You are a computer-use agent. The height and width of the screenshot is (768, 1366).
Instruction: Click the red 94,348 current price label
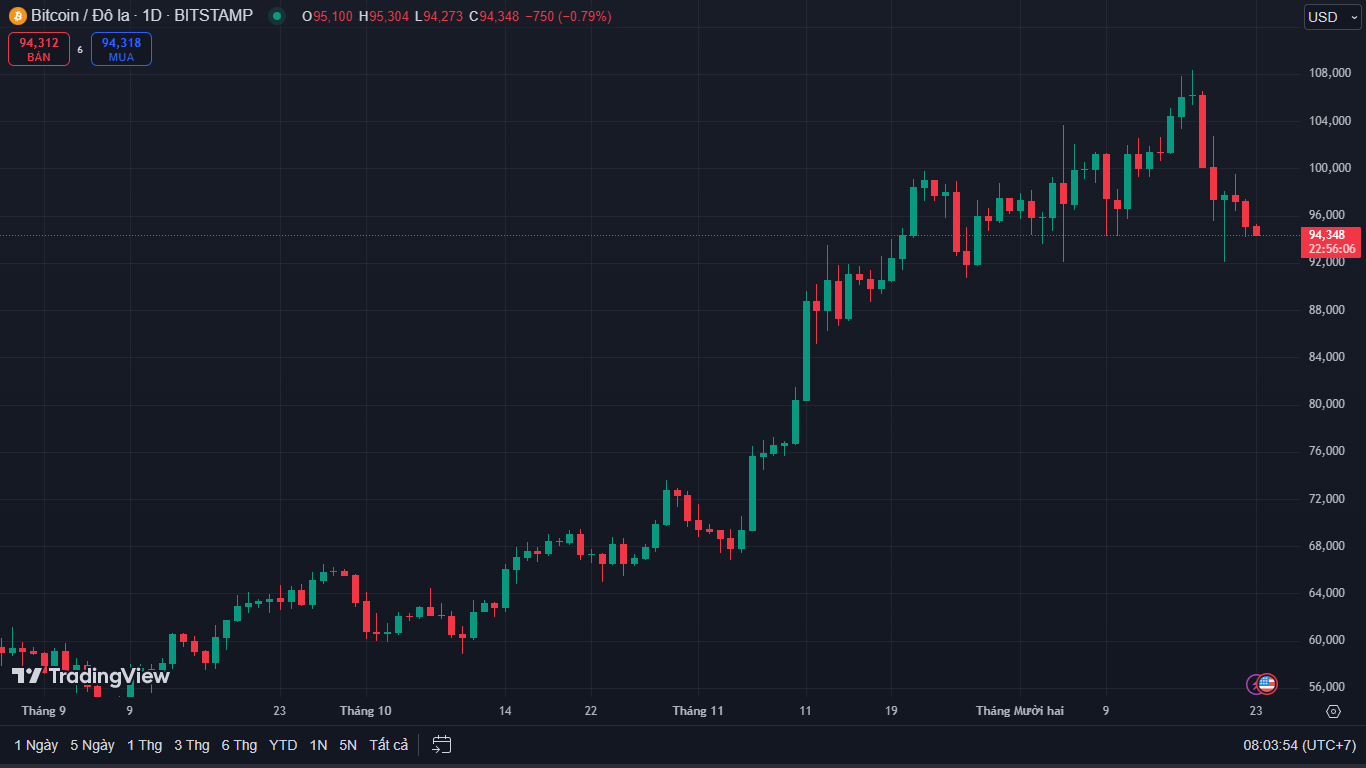tap(1330, 242)
